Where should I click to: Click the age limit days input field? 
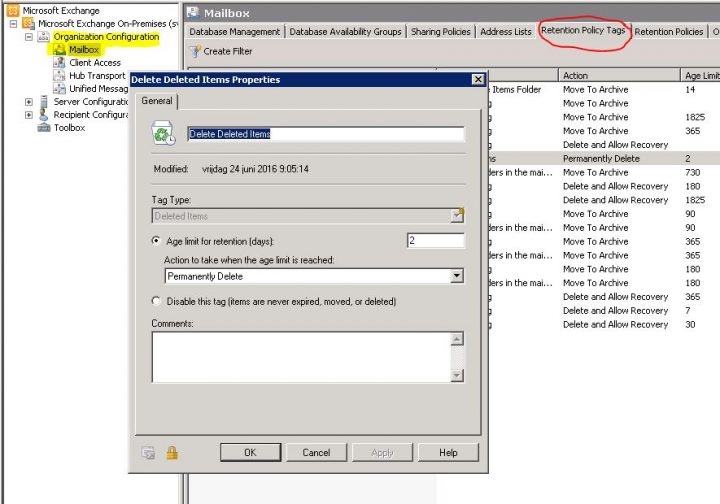tap(435, 241)
